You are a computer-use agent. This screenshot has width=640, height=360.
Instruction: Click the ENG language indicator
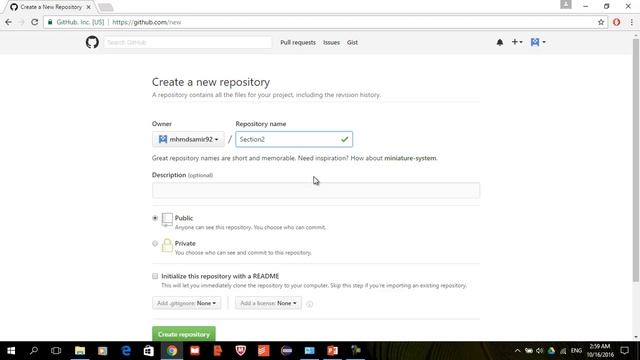576,351
